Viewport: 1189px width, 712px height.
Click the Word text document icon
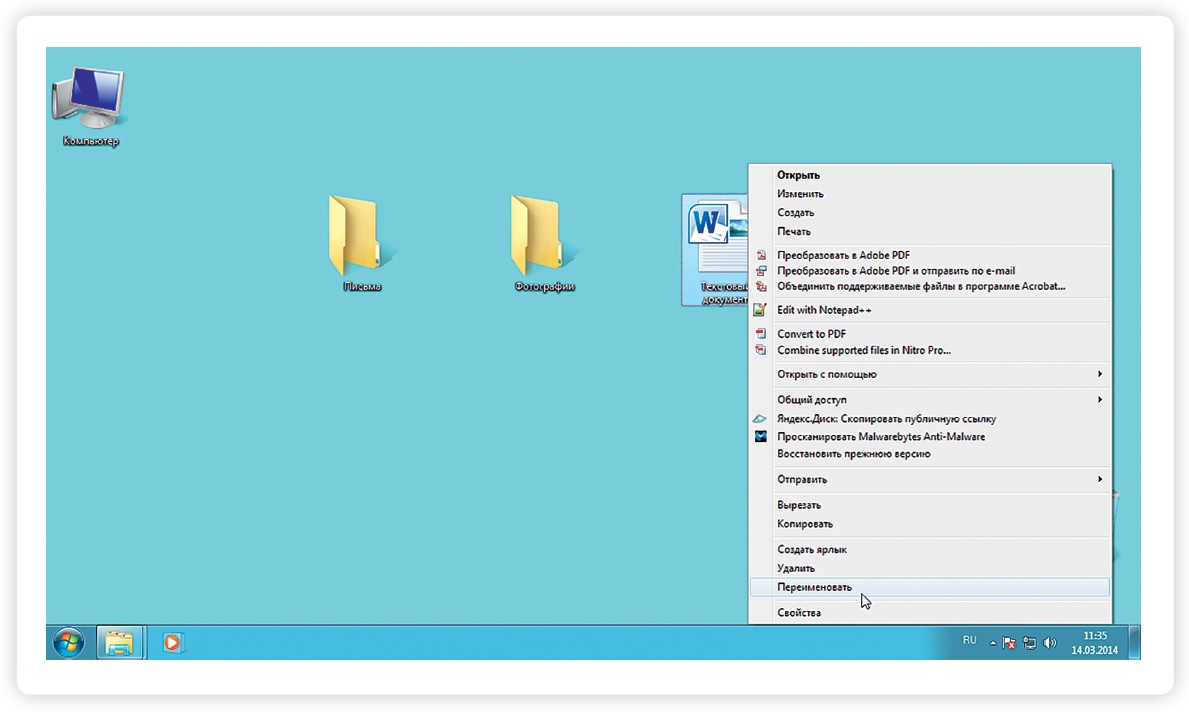(716, 245)
